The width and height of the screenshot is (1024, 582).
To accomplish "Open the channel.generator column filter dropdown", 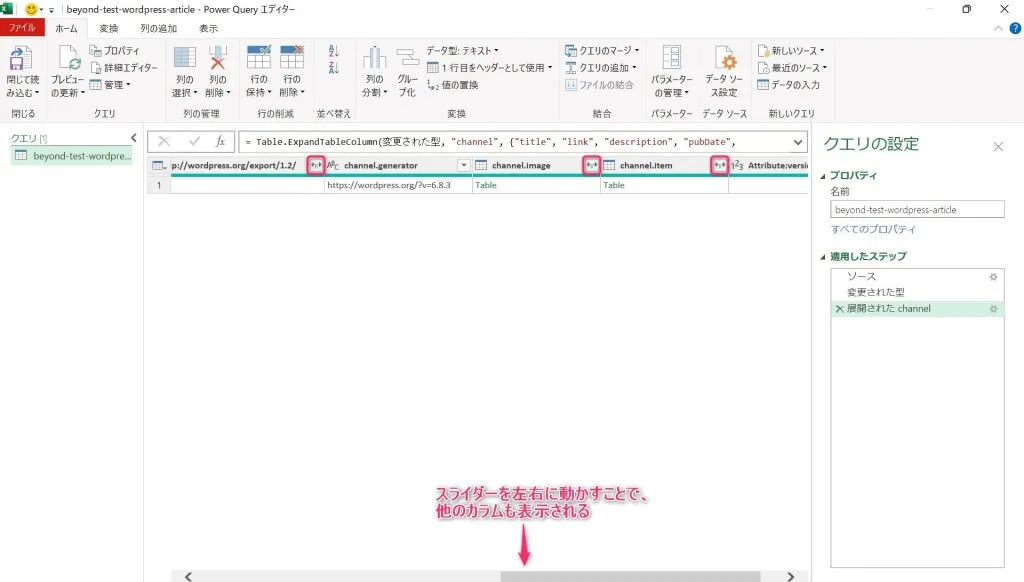I will (463, 165).
